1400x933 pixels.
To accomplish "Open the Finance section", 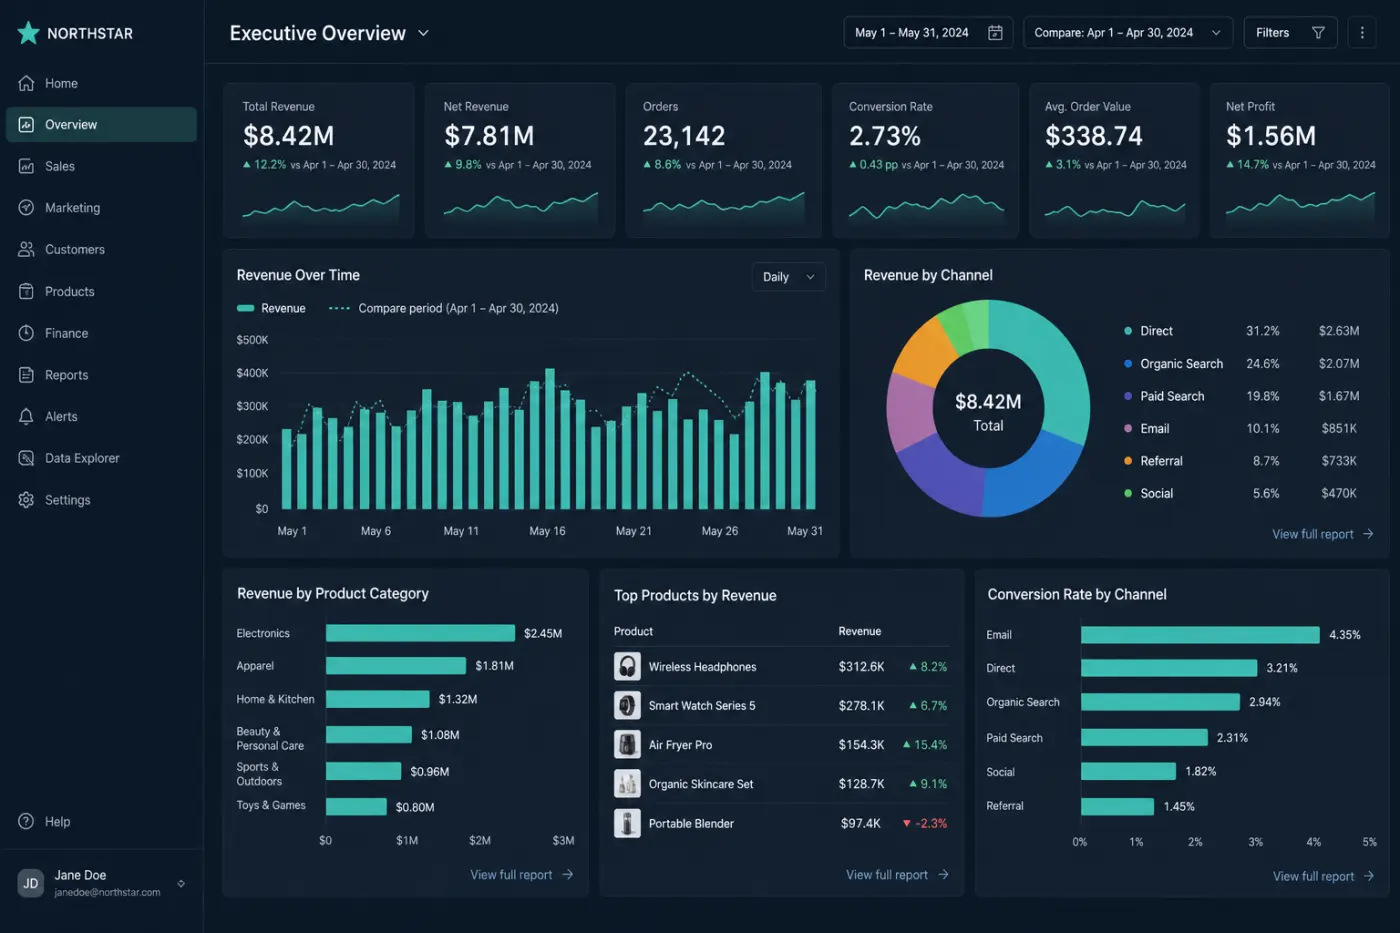I will coord(101,333).
